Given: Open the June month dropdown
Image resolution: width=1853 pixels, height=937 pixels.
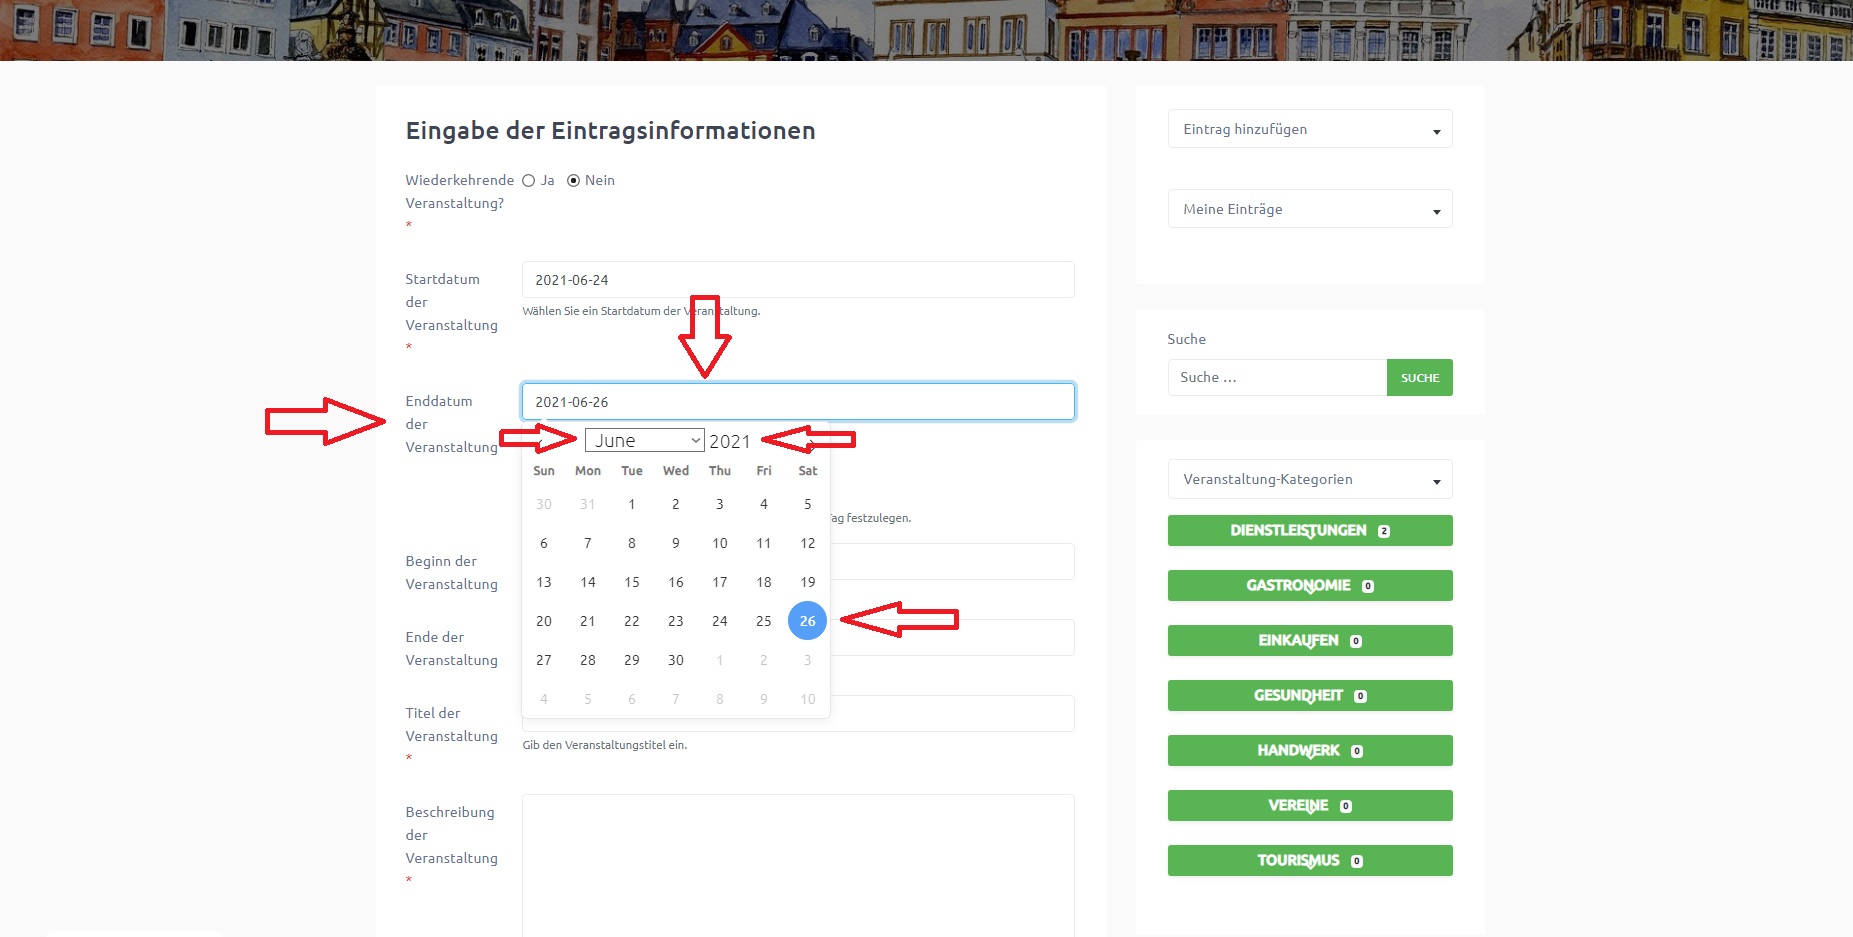Looking at the screenshot, I should point(644,441).
